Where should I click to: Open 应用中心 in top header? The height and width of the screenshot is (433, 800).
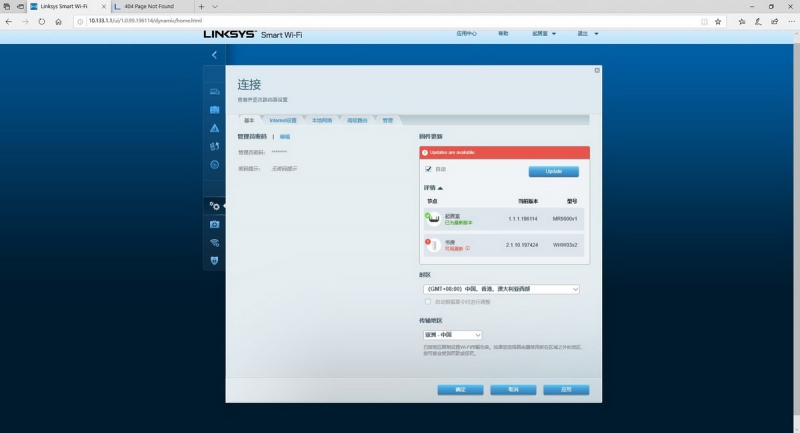tap(466, 34)
